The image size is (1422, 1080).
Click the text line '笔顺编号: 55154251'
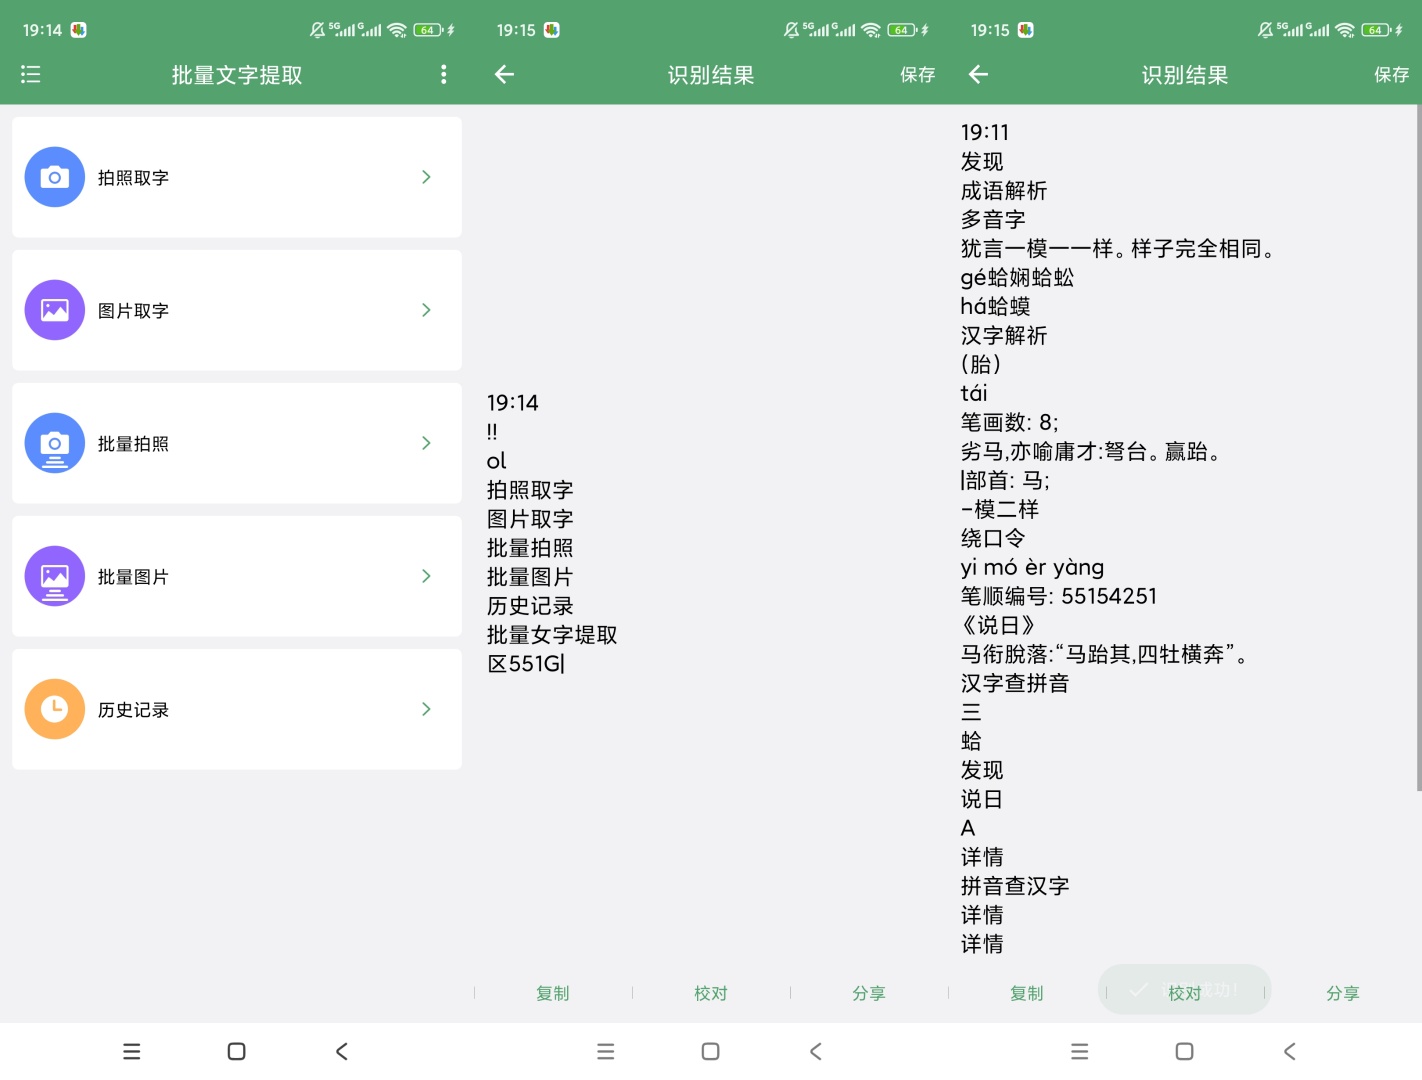tap(1059, 596)
